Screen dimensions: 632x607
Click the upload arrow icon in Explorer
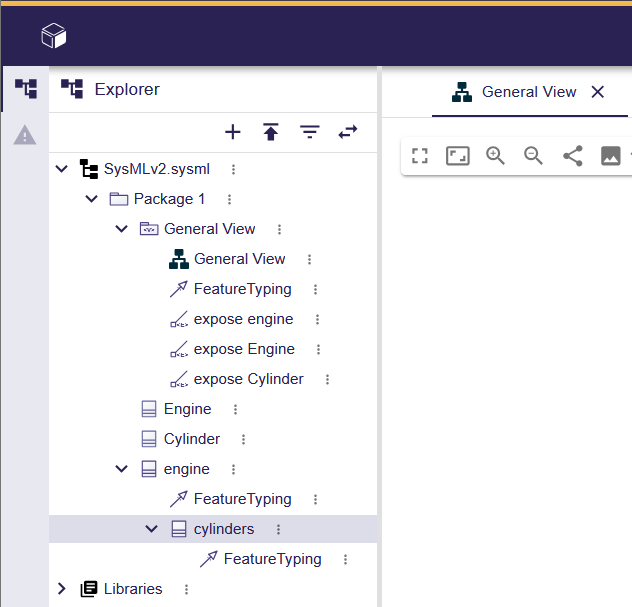point(271,132)
